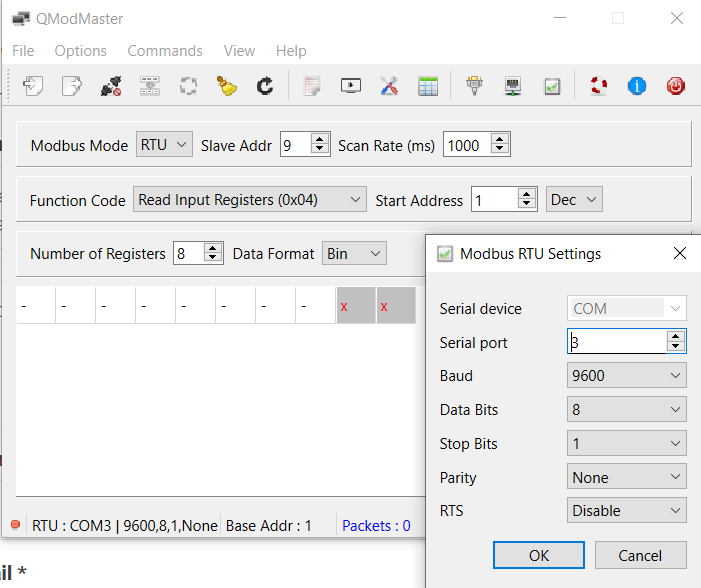Increase the Scan Rate value
Image resolution: width=701 pixels, height=588 pixels.
point(499,139)
